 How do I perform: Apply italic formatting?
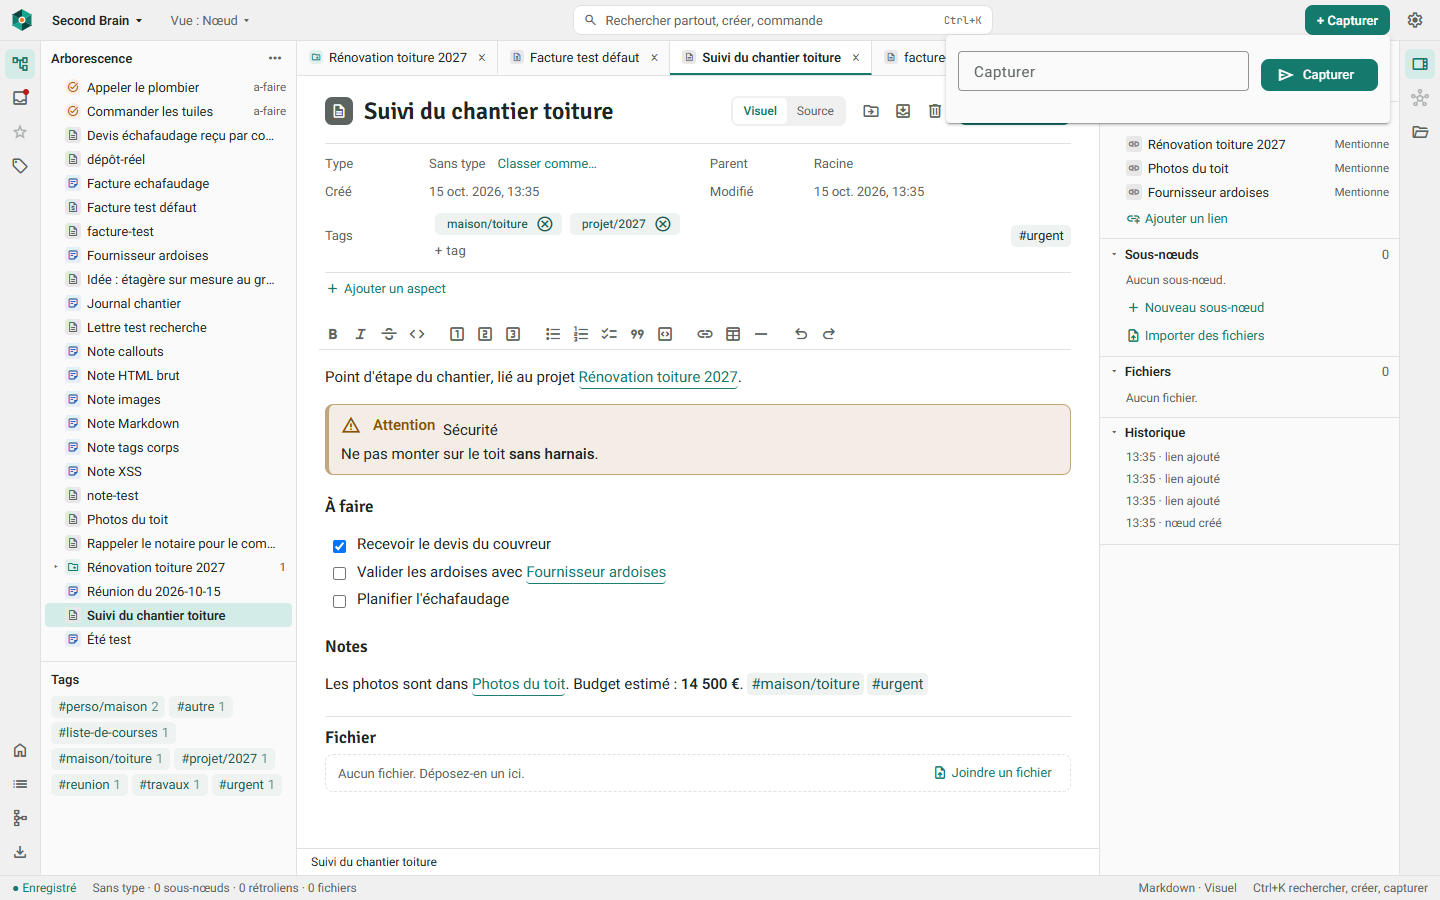361,334
